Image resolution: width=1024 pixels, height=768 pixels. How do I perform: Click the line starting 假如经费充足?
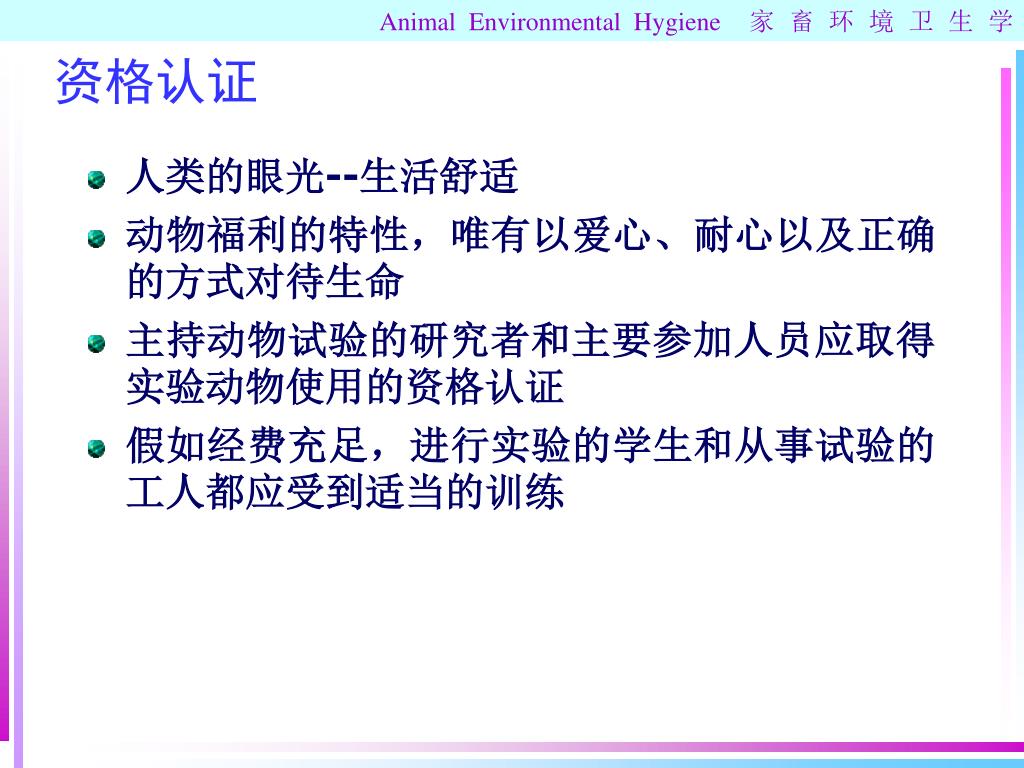(530, 445)
